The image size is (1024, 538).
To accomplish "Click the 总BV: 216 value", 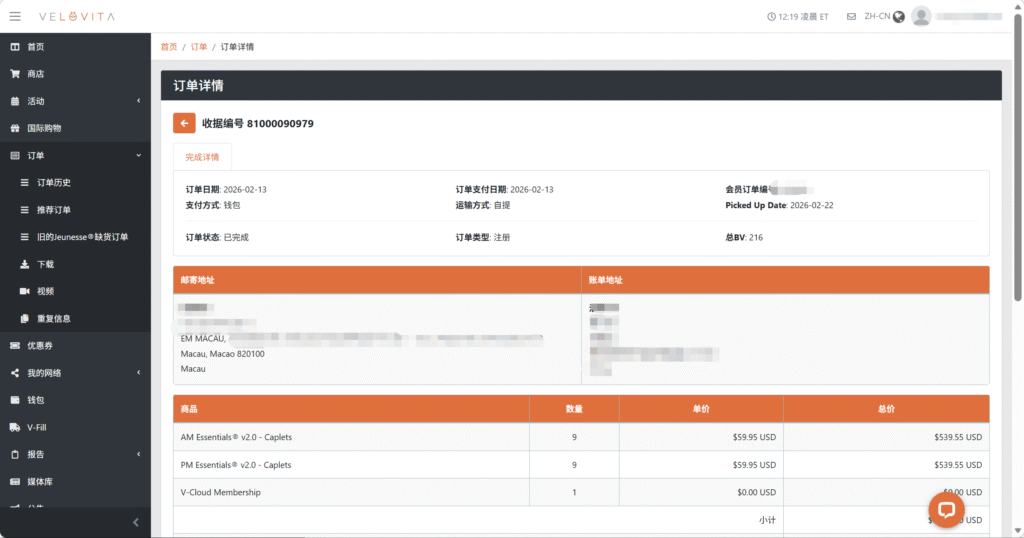I will 744,238.
